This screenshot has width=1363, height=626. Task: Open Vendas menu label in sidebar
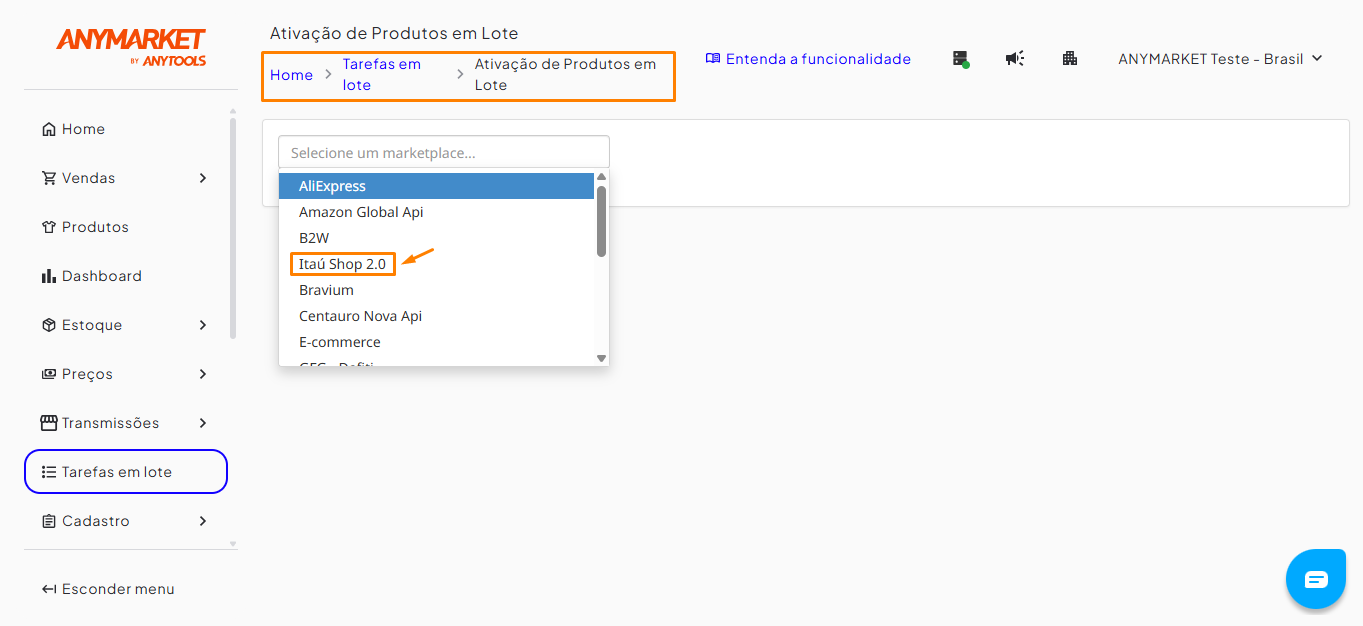[x=88, y=178]
